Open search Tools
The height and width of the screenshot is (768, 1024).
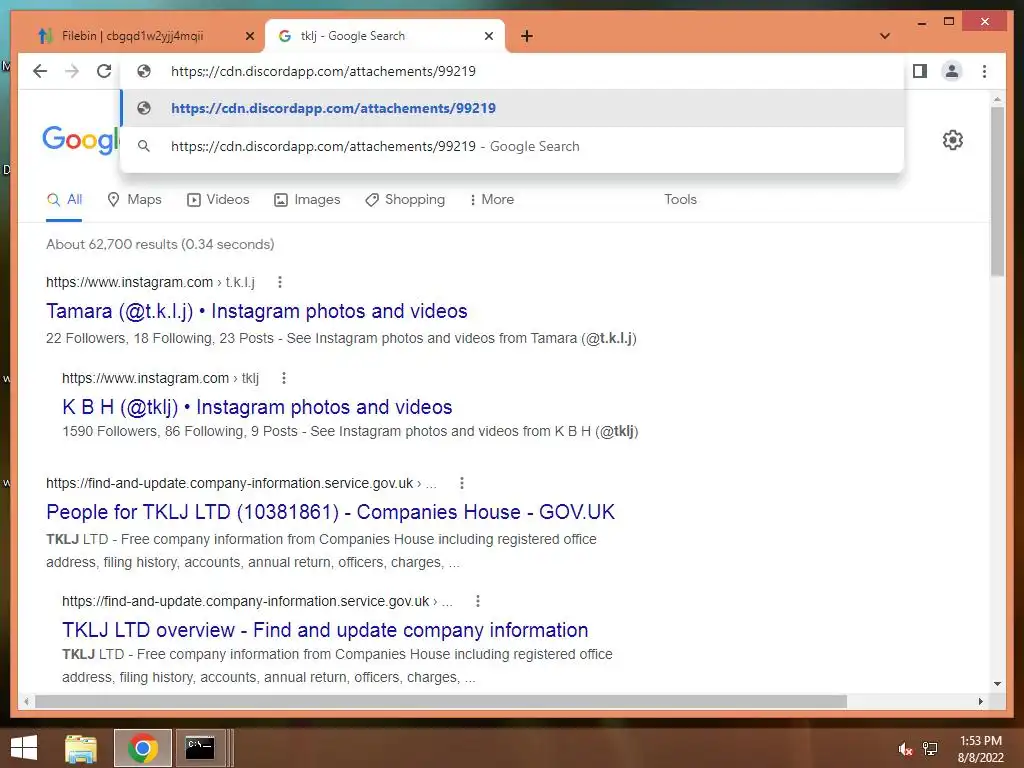[x=680, y=200]
